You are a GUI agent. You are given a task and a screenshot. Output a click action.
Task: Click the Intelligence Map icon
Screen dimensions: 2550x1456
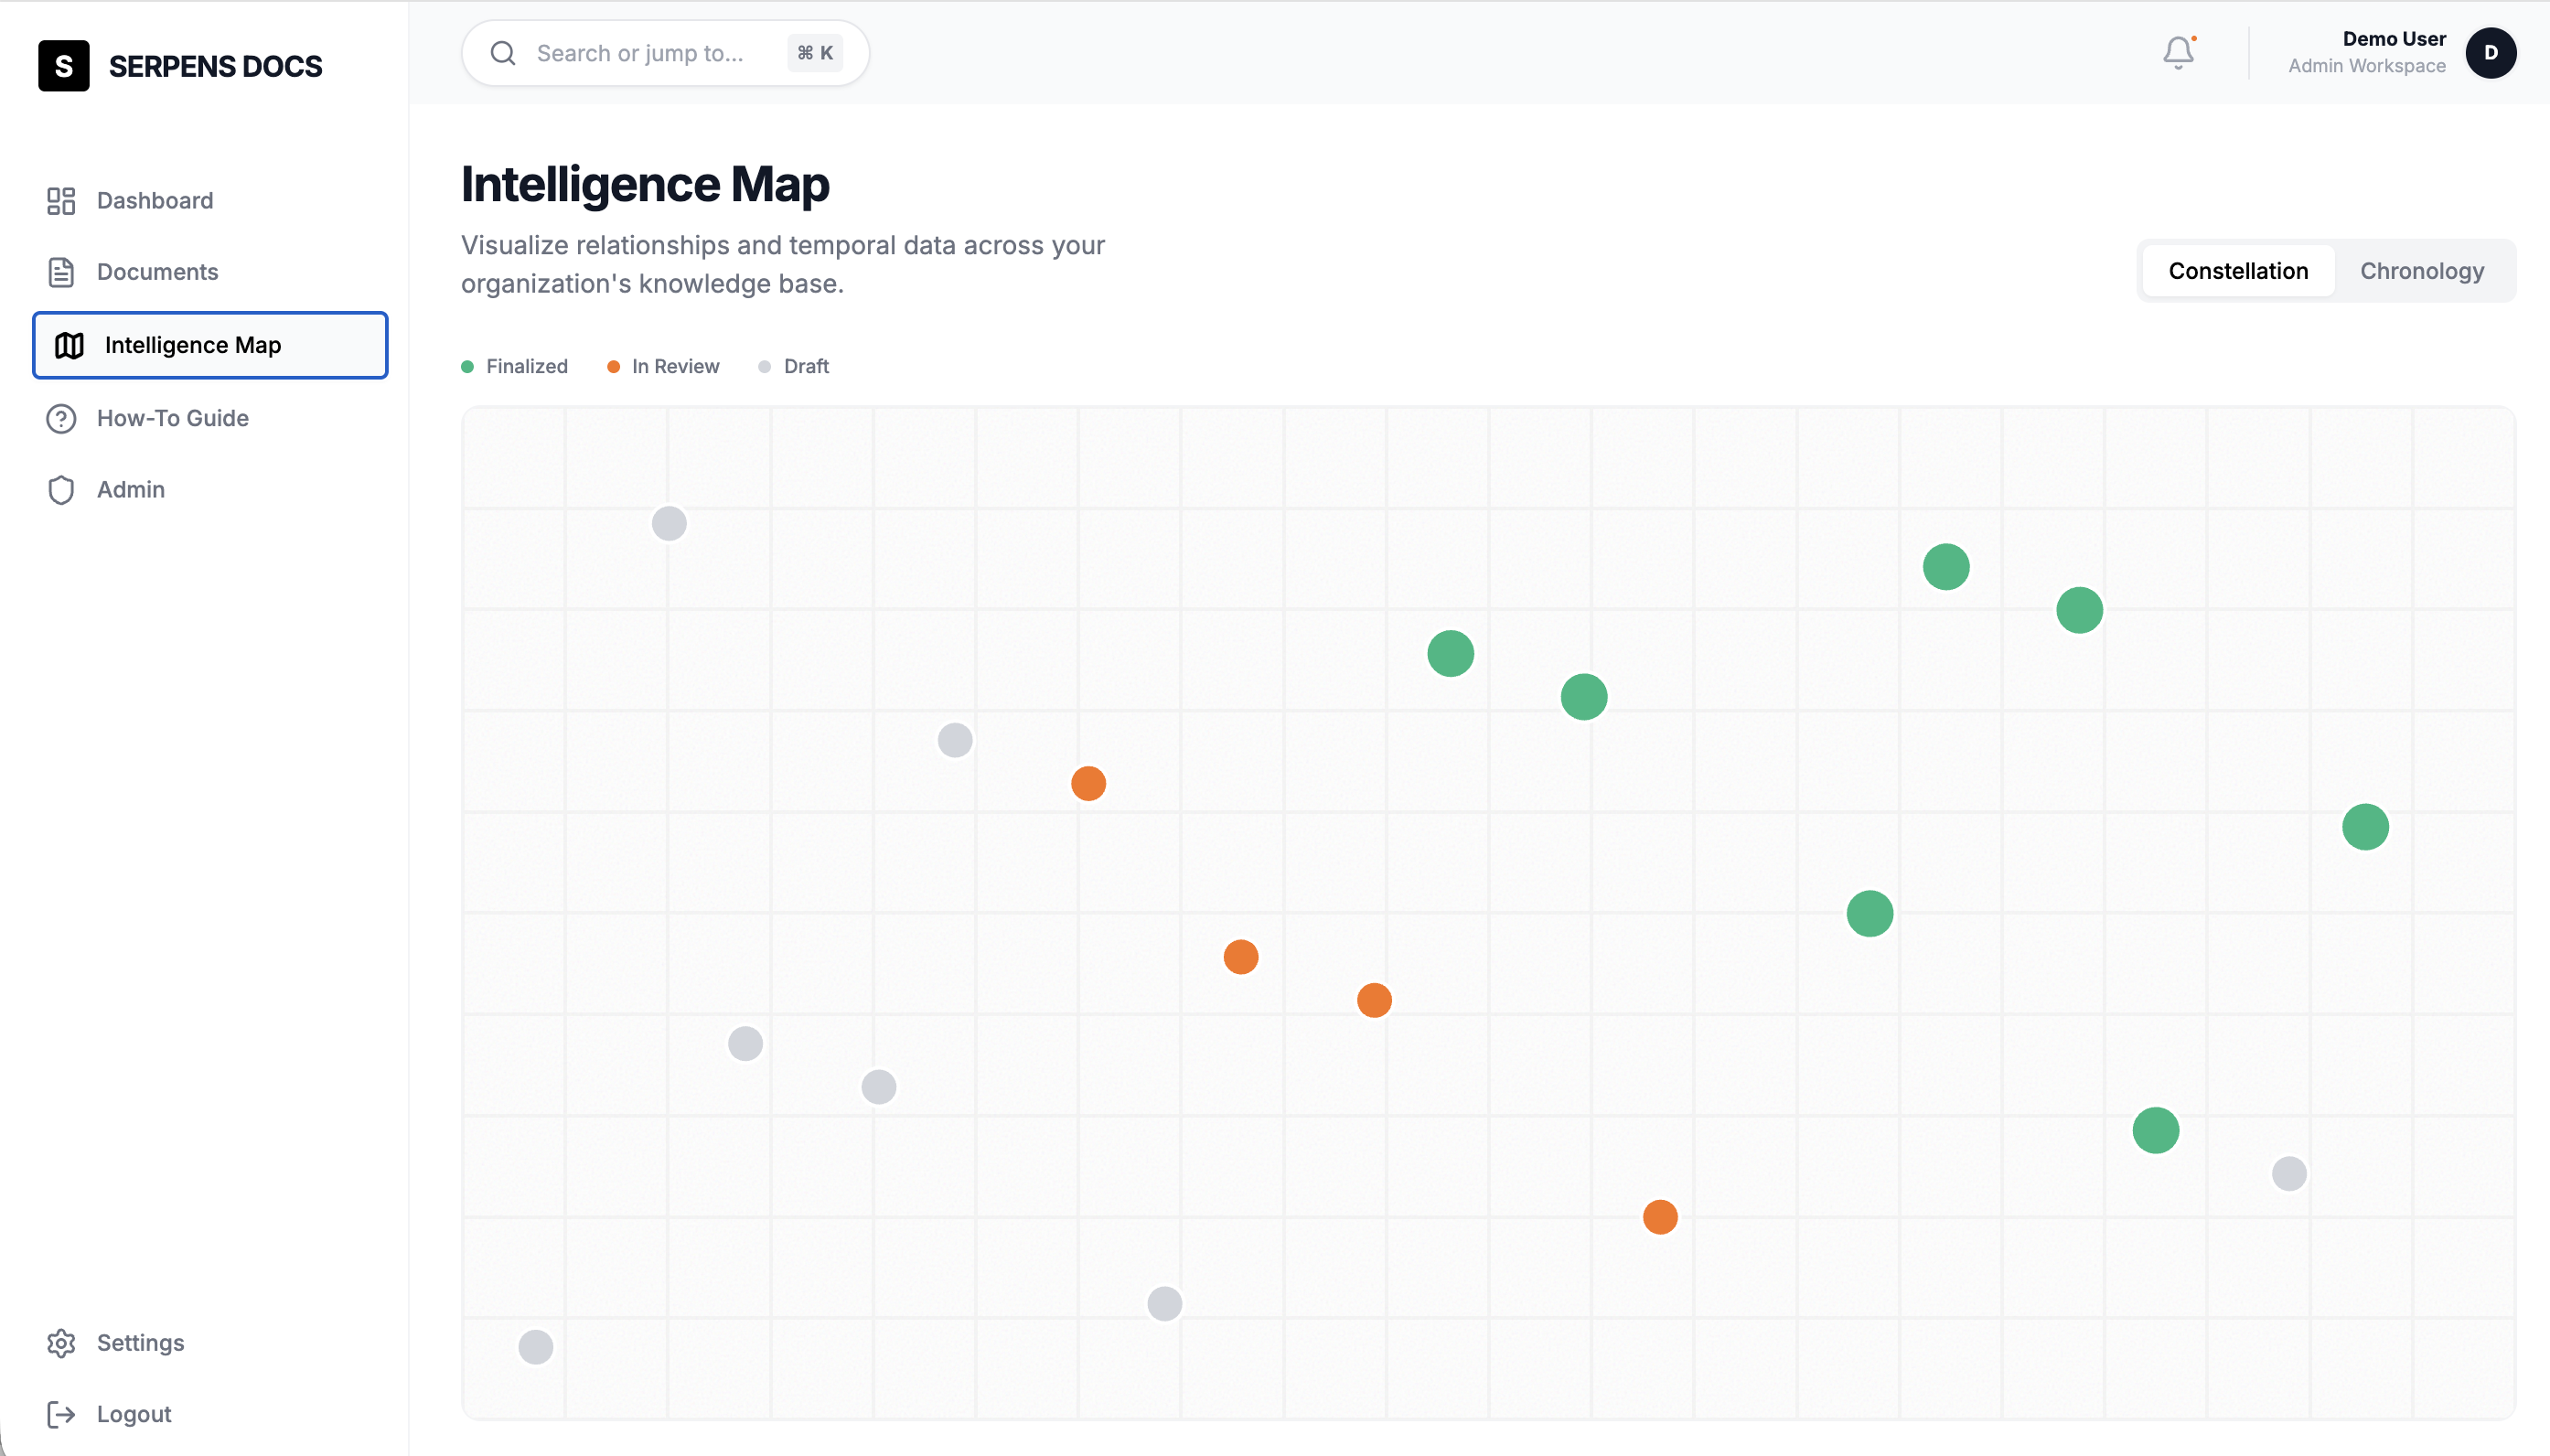70,345
